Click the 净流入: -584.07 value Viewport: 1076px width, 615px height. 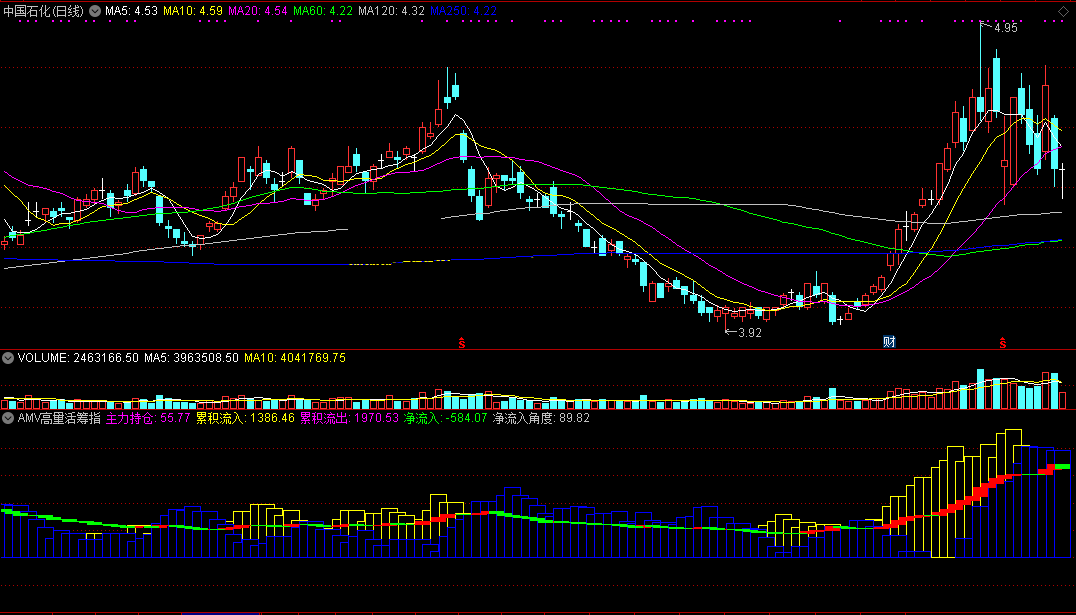pos(445,417)
